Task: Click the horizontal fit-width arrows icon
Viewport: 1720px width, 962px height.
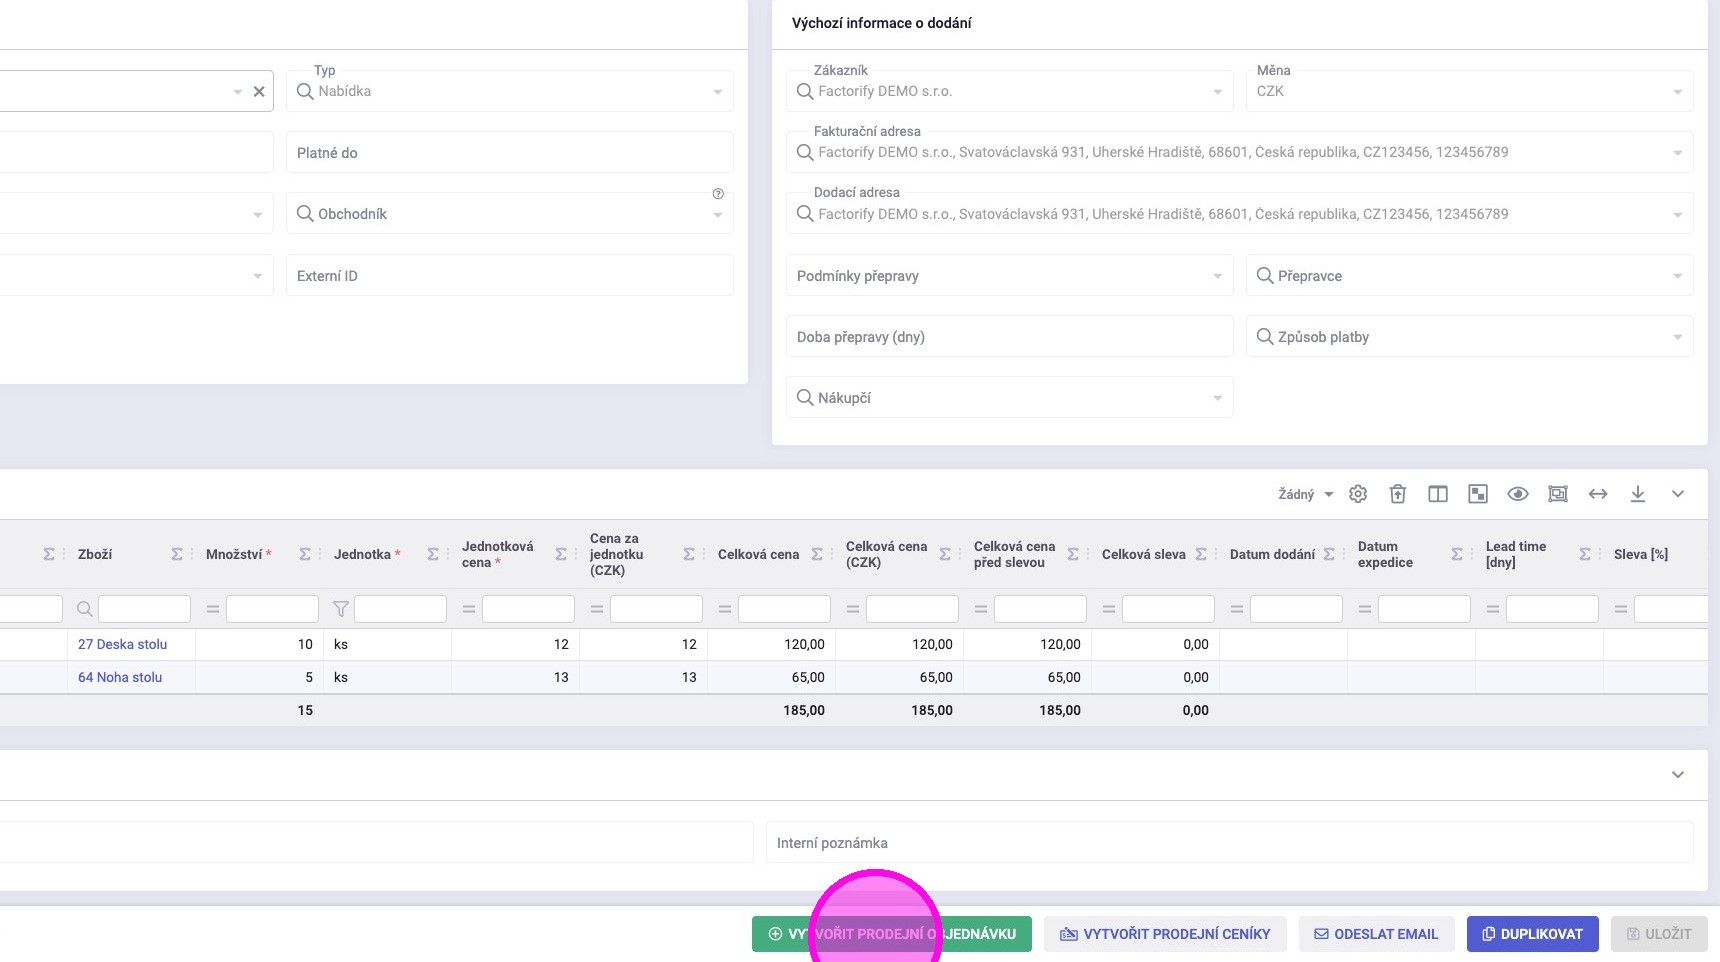Action: (x=1598, y=494)
